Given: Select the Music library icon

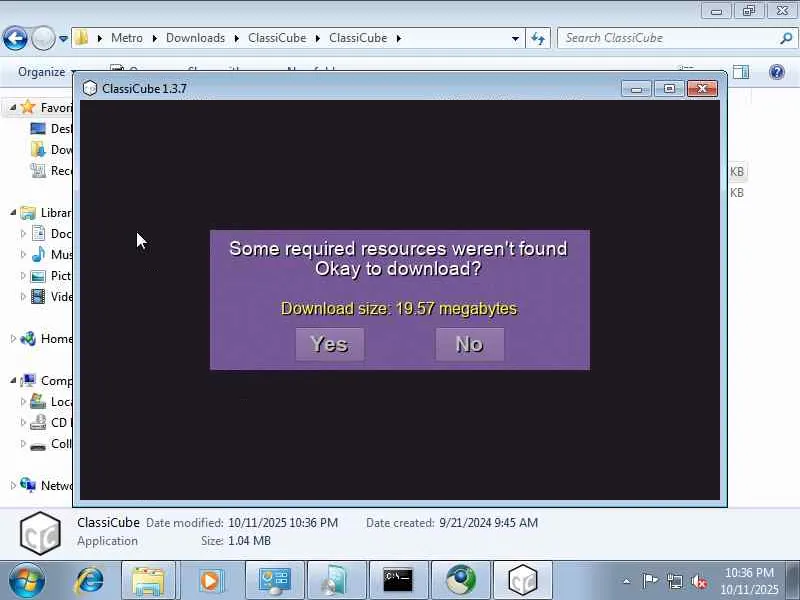Looking at the screenshot, I should [38, 254].
